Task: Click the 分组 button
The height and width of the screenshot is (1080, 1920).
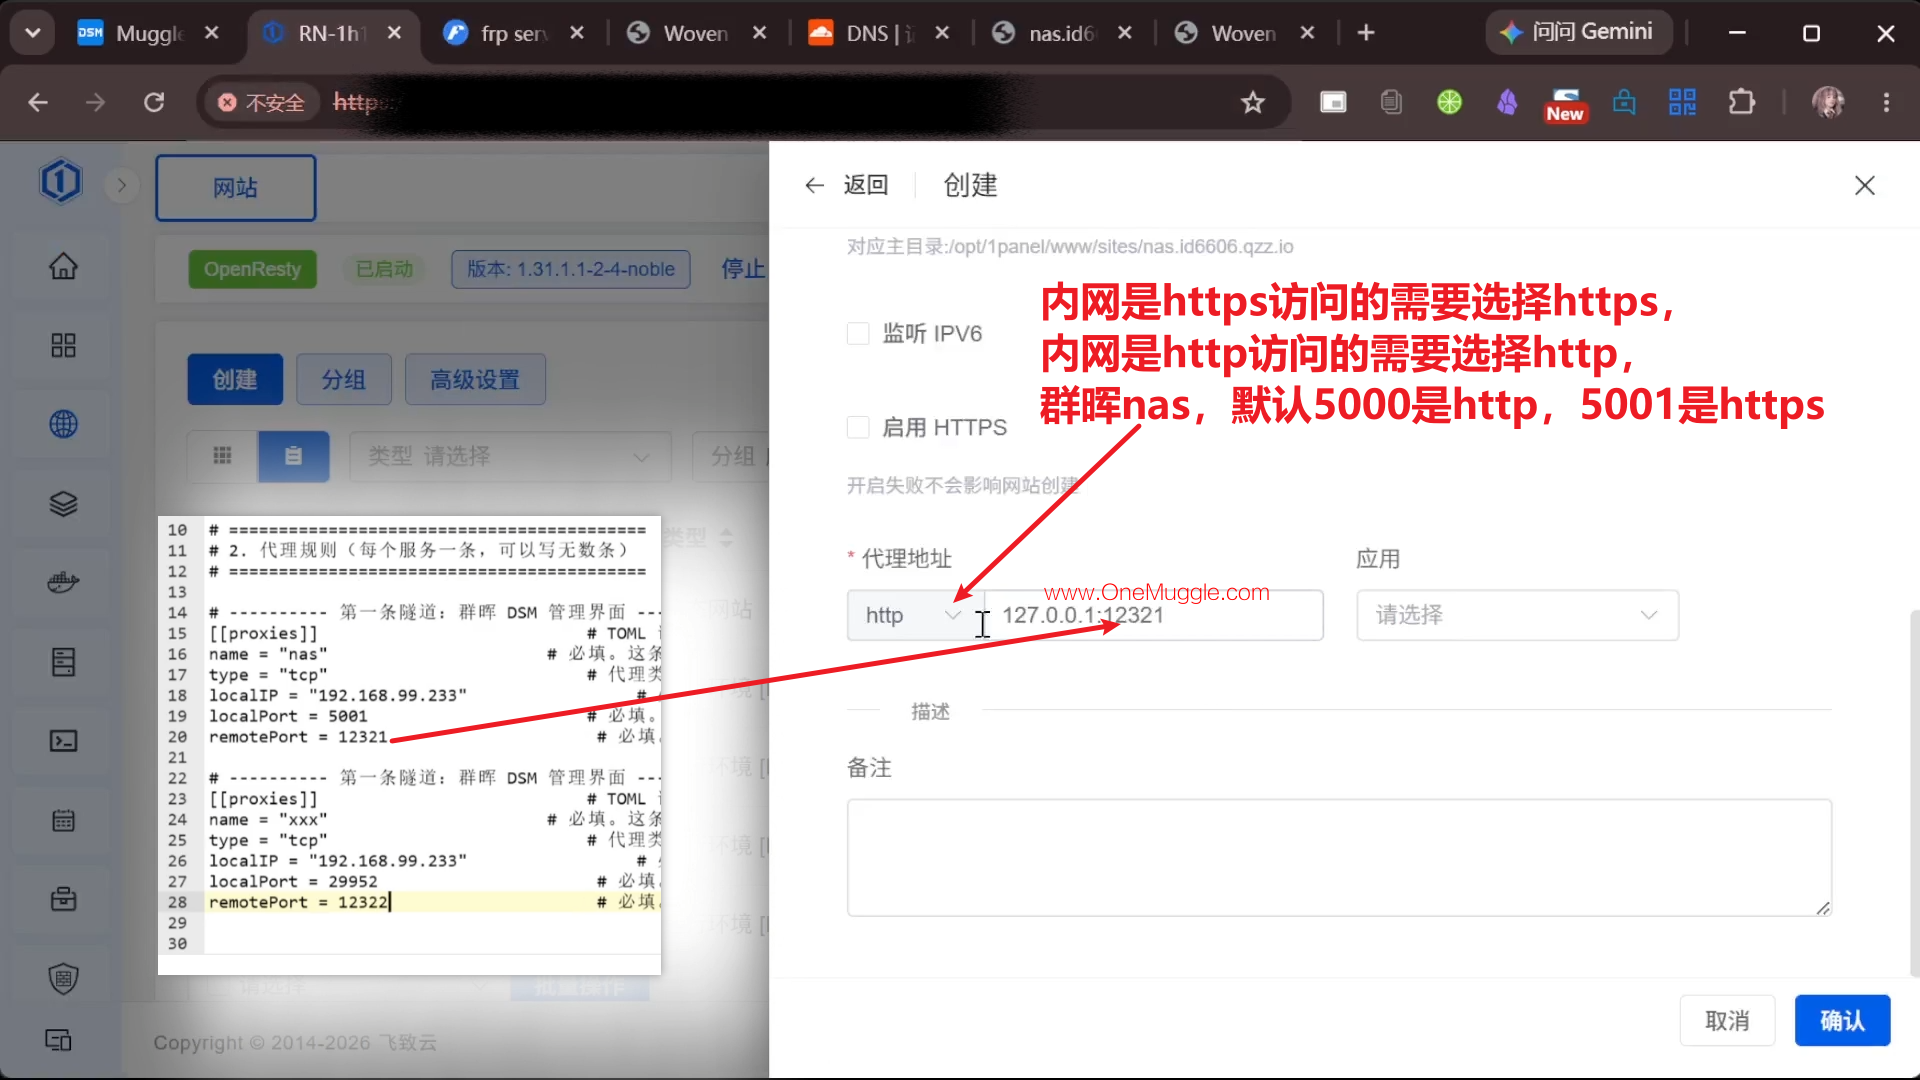Action: (x=343, y=379)
